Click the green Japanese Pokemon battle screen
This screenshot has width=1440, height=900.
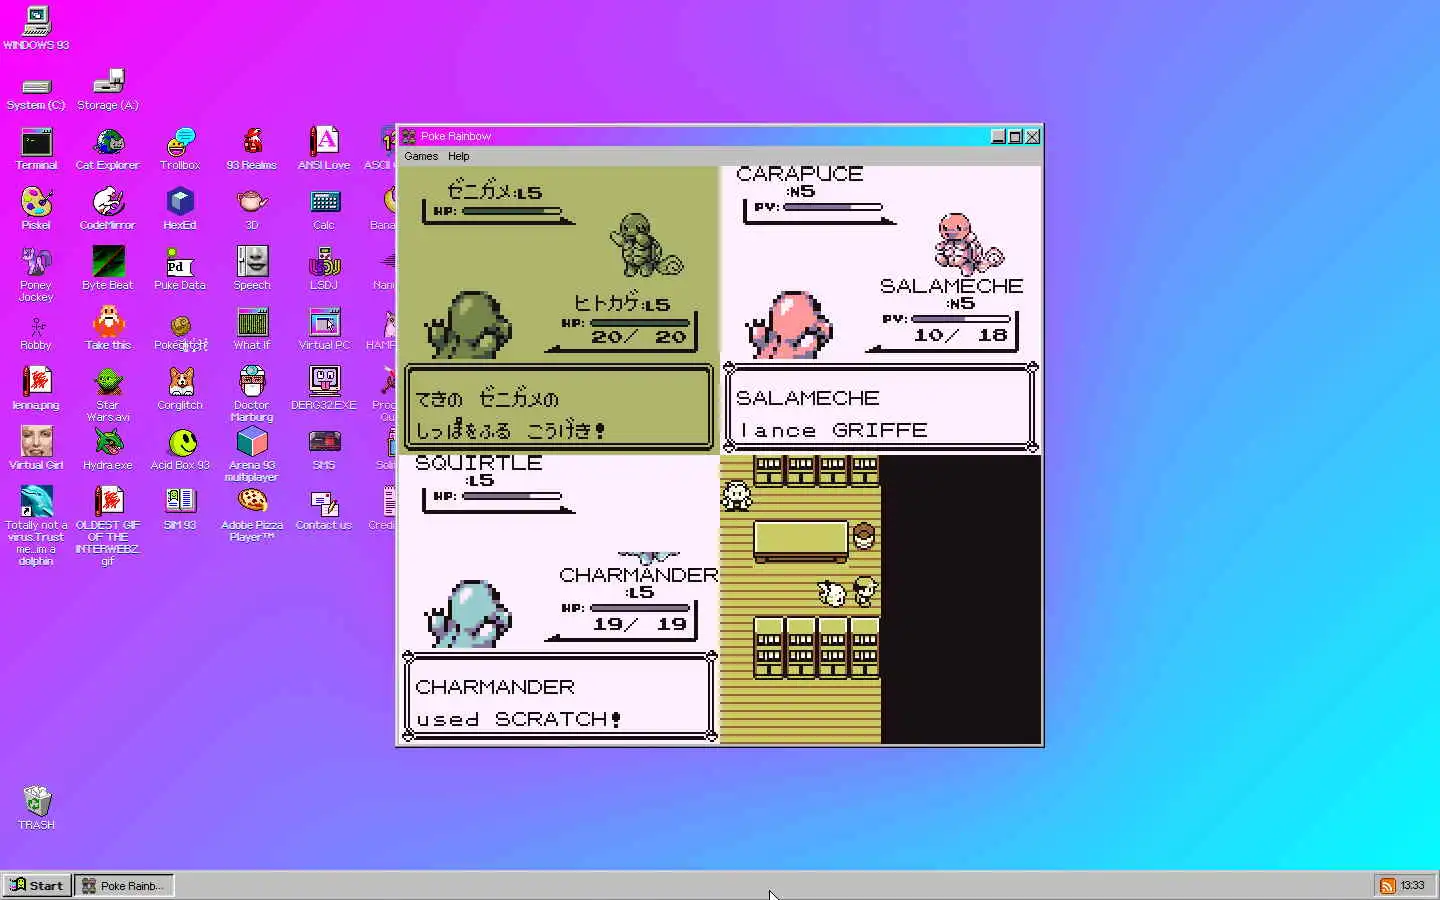(x=559, y=310)
